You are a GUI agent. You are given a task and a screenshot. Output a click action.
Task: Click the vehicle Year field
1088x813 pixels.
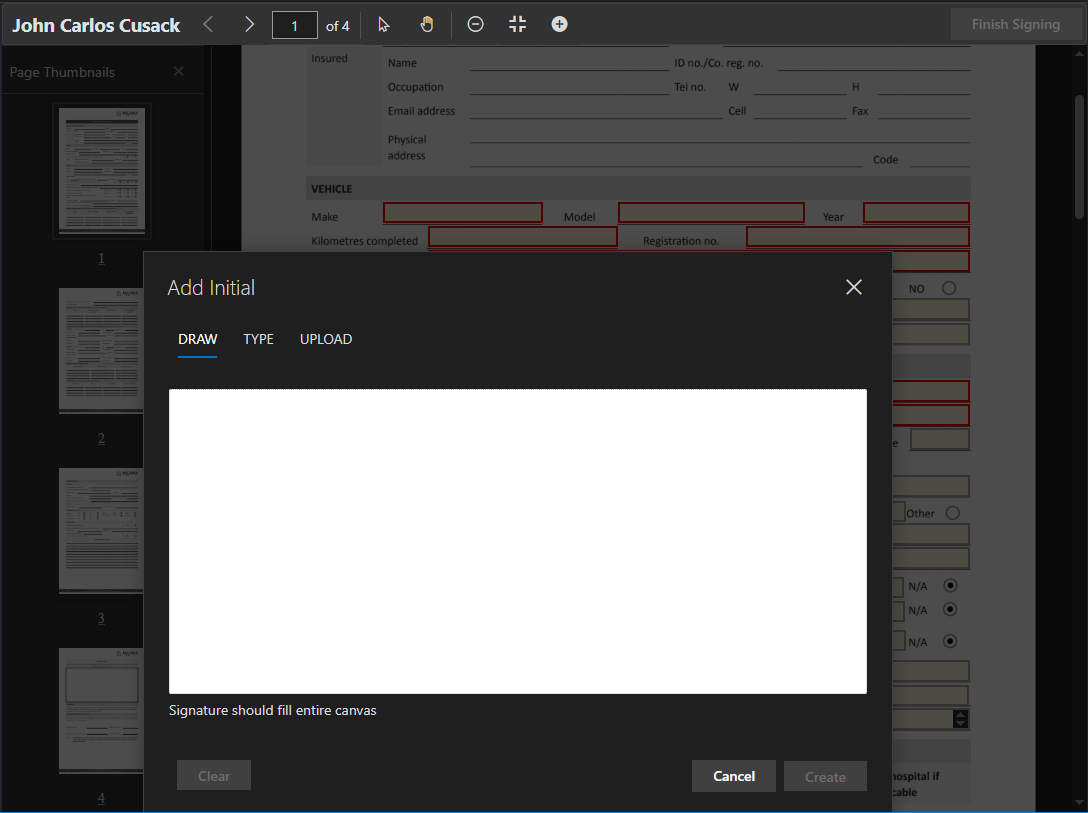[916, 213]
